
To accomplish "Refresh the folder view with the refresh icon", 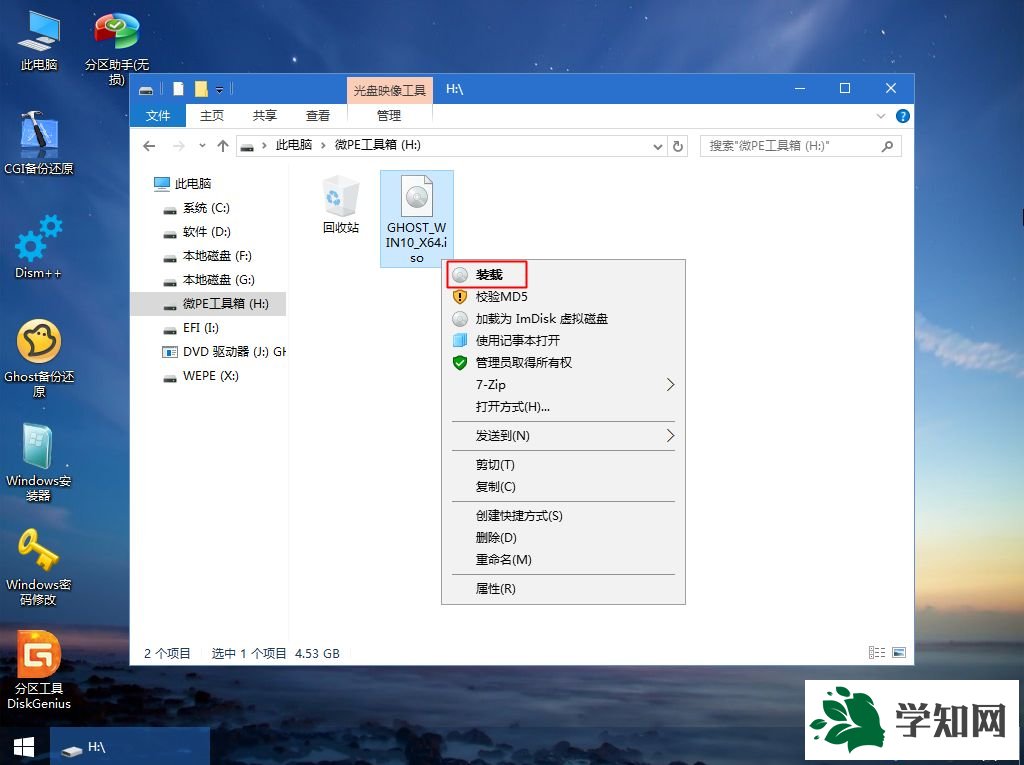I will click(679, 145).
